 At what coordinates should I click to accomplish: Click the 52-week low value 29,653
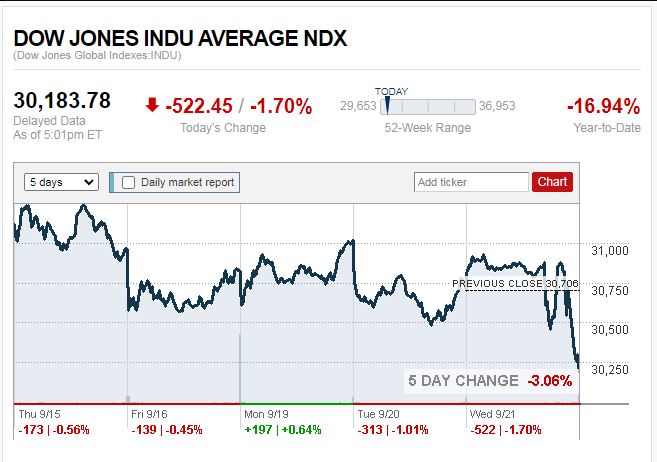(x=358, y=106)
